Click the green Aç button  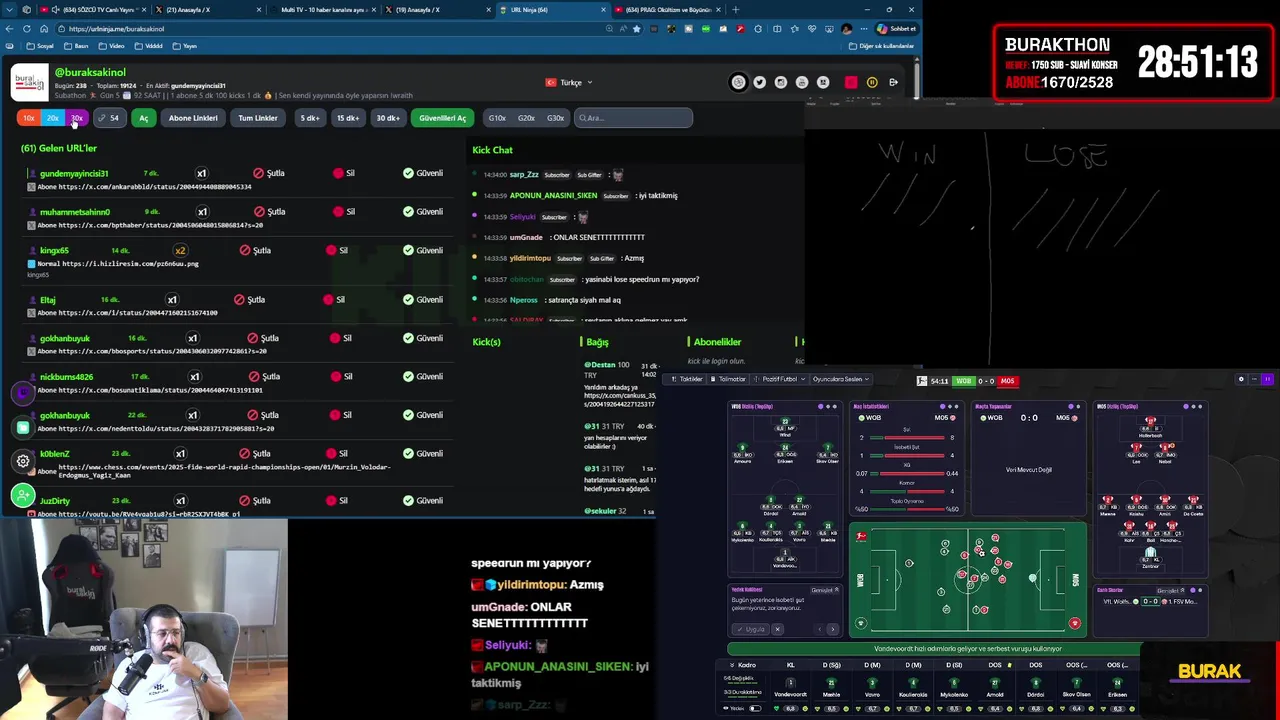pyautogui.click(x=143, y=118)
